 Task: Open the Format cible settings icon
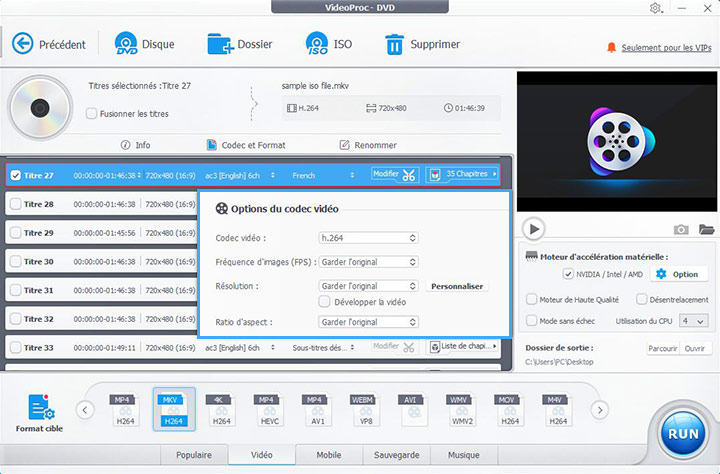tap(41, 407)
